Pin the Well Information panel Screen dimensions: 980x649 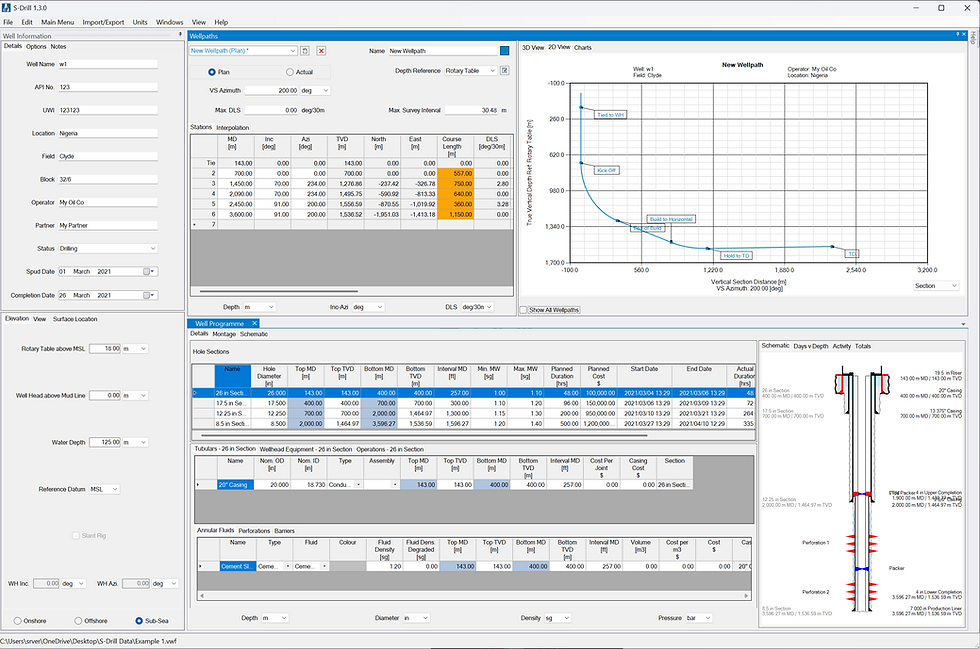click(x=181, y=34)
